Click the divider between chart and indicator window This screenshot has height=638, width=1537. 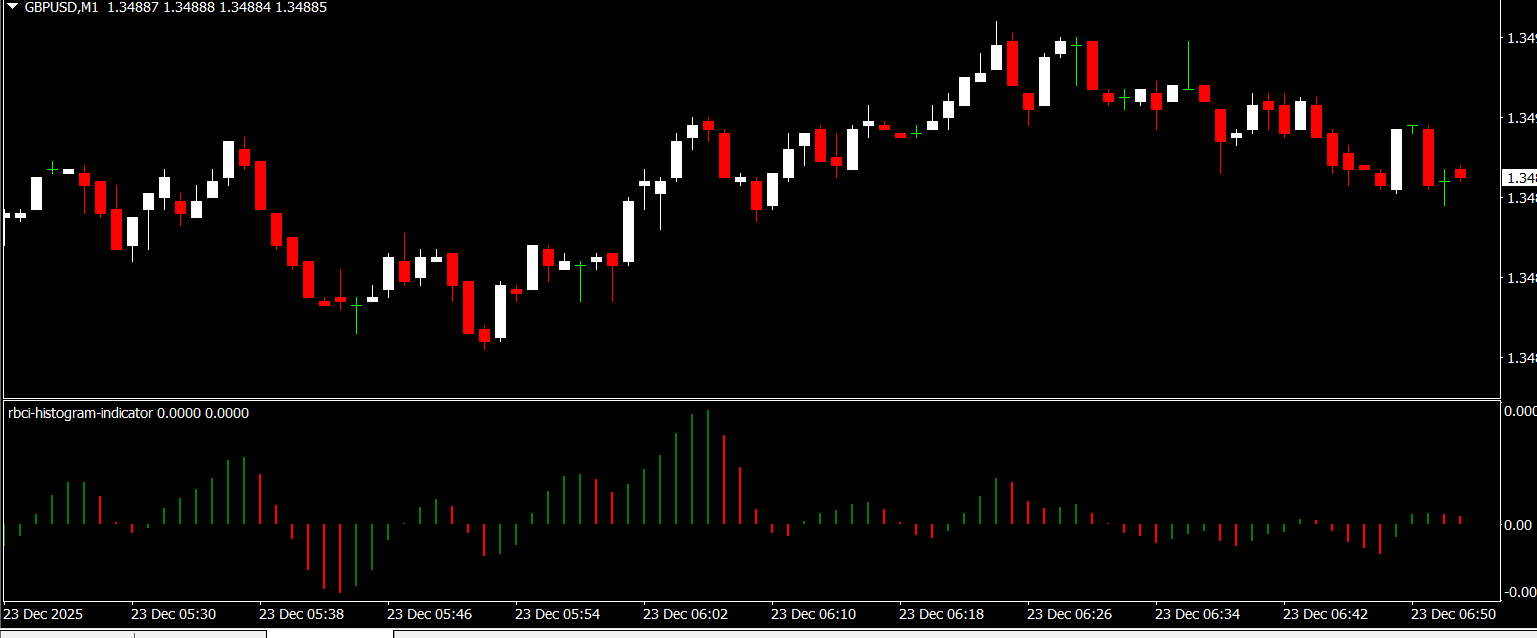click(750, 400)
